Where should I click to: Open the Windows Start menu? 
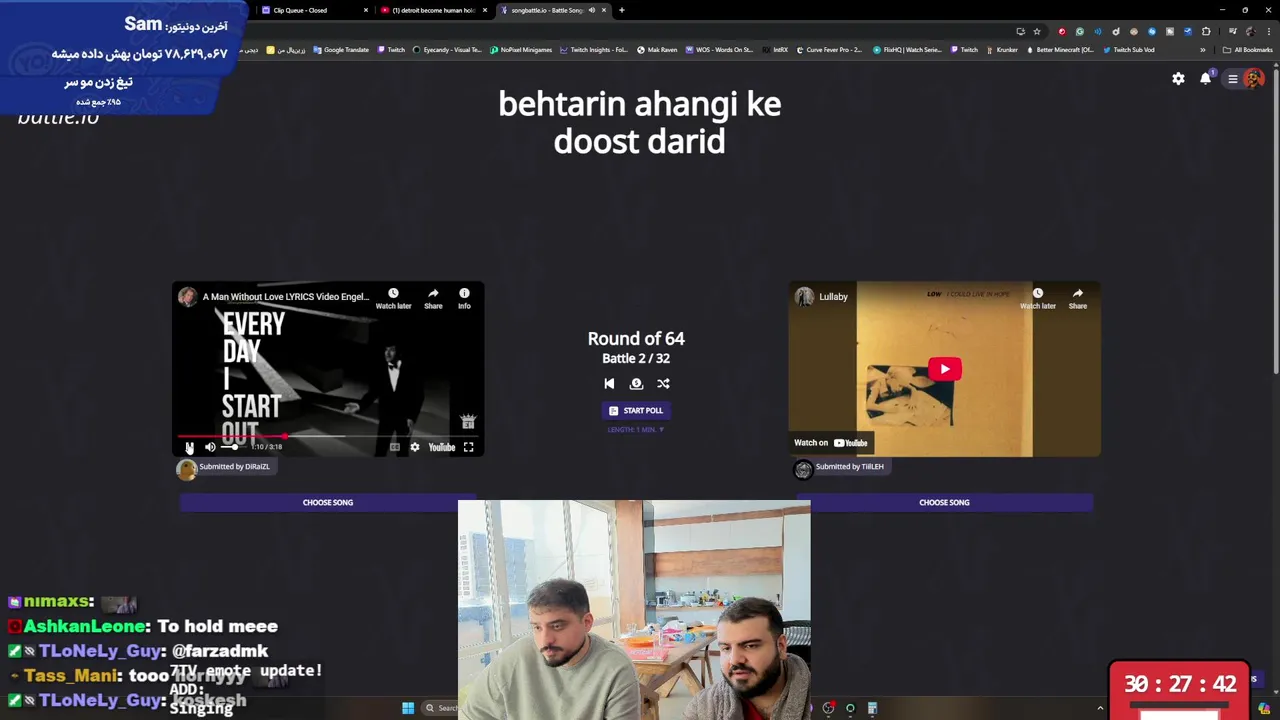pyautogui.click(x=408, y=708)
